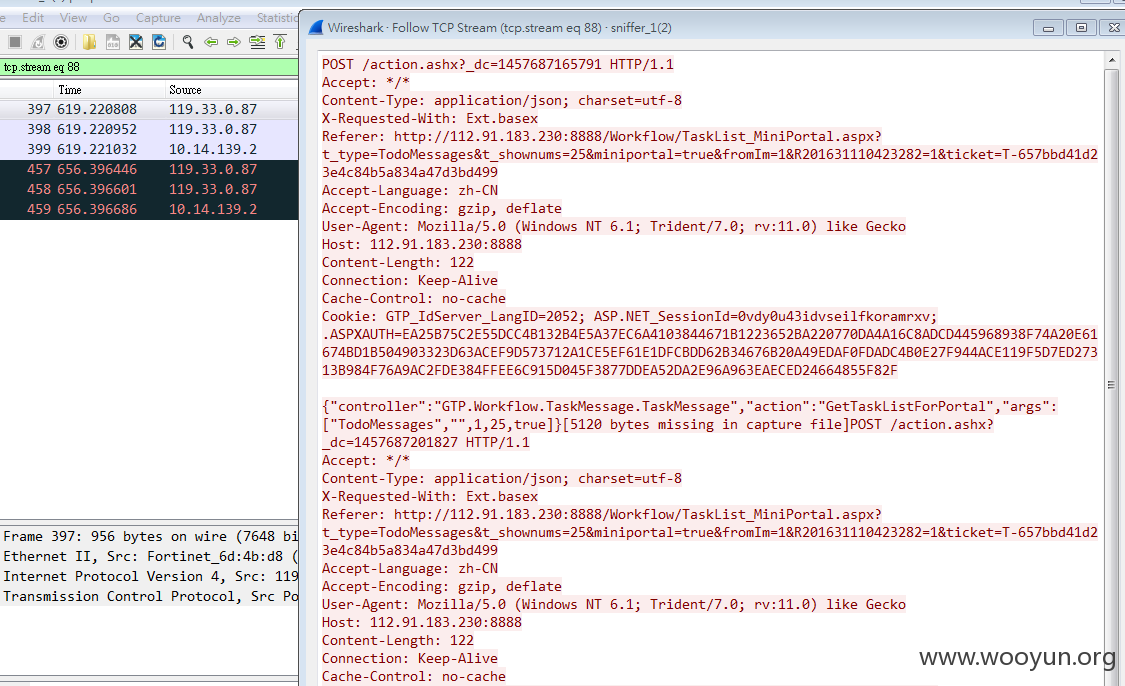The width and height of the screenshot is (1125, 686).
Task: Go forward to next packet with right arrow
Action: [234, 42]
